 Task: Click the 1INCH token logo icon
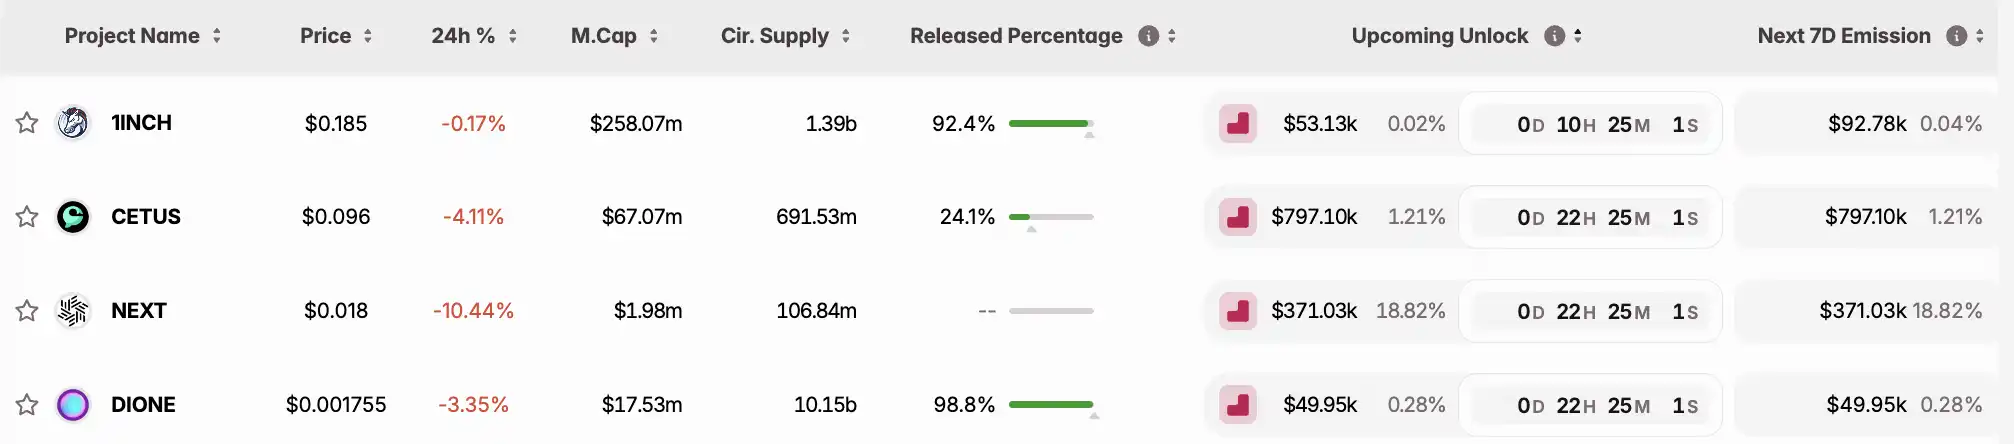(73, 123)
